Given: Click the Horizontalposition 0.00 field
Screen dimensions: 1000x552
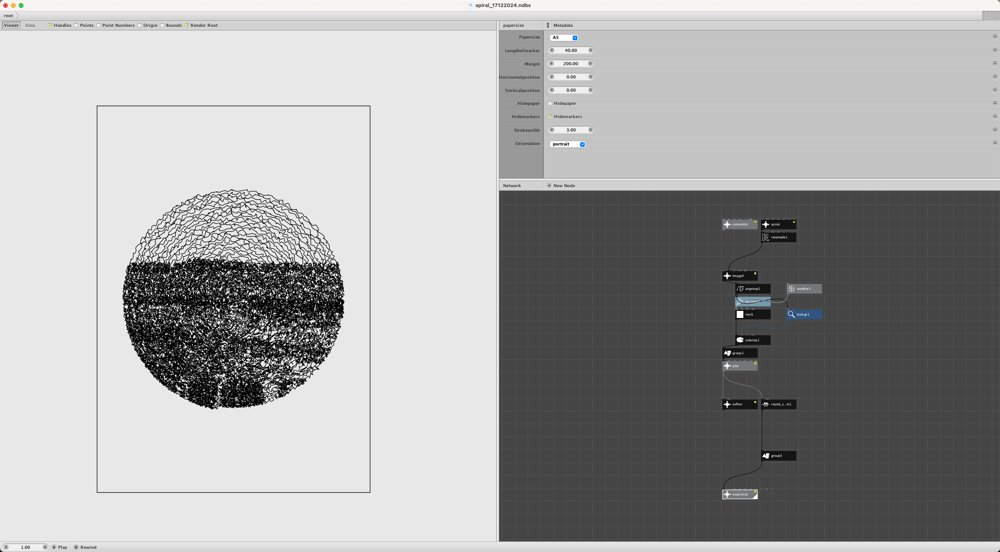Looking at the screenshot, I should pos(571,77).
